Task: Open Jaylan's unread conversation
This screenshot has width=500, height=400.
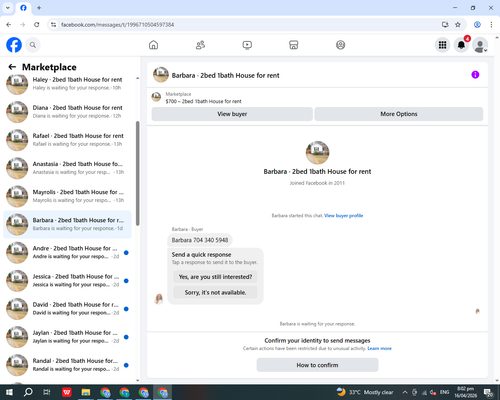Action: [x=67, y=337]
